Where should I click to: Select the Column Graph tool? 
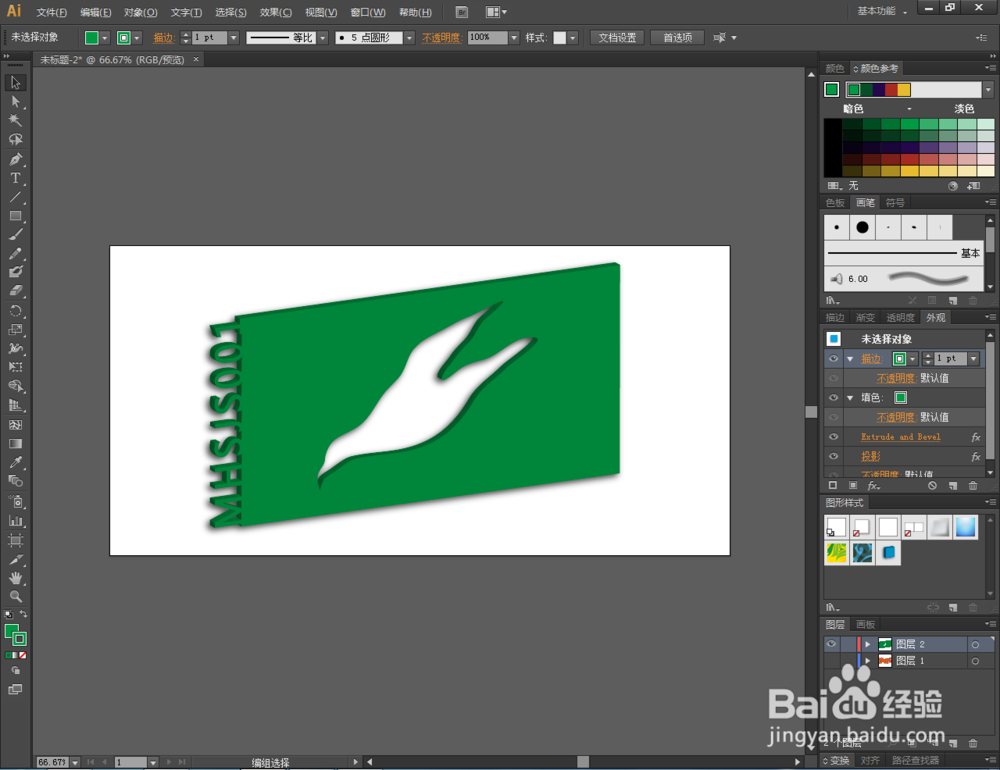coord(15,521)
